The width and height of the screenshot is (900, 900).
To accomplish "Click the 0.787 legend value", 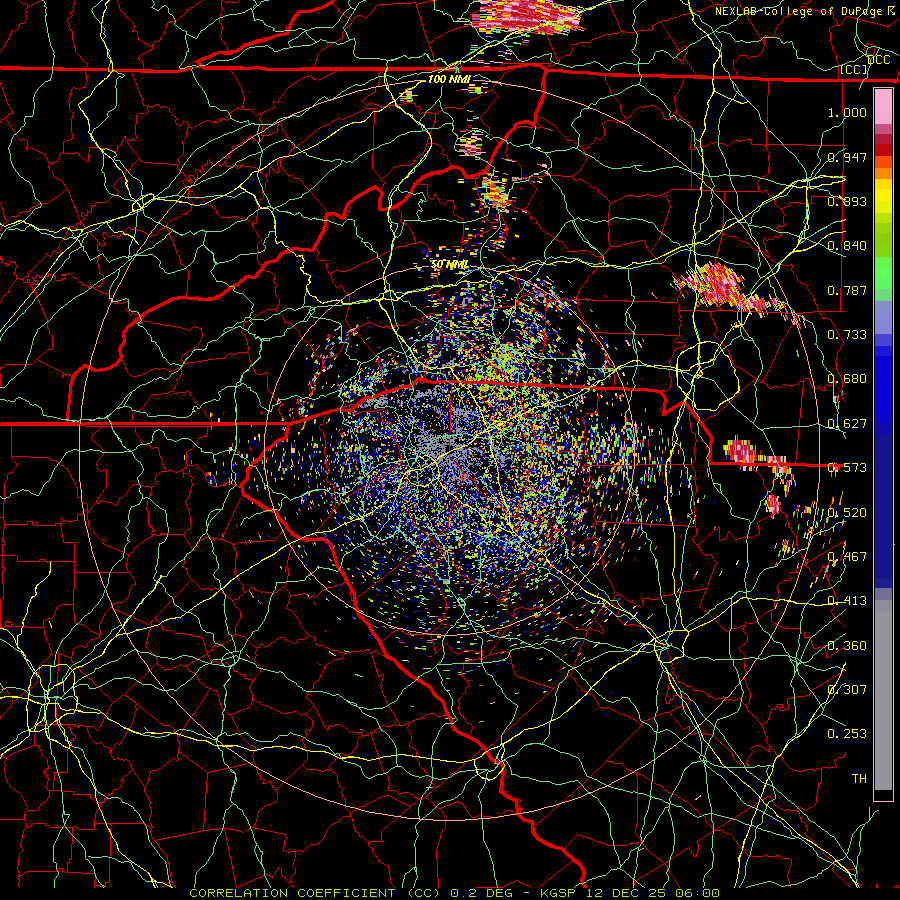I will click(x=847, y=290).
